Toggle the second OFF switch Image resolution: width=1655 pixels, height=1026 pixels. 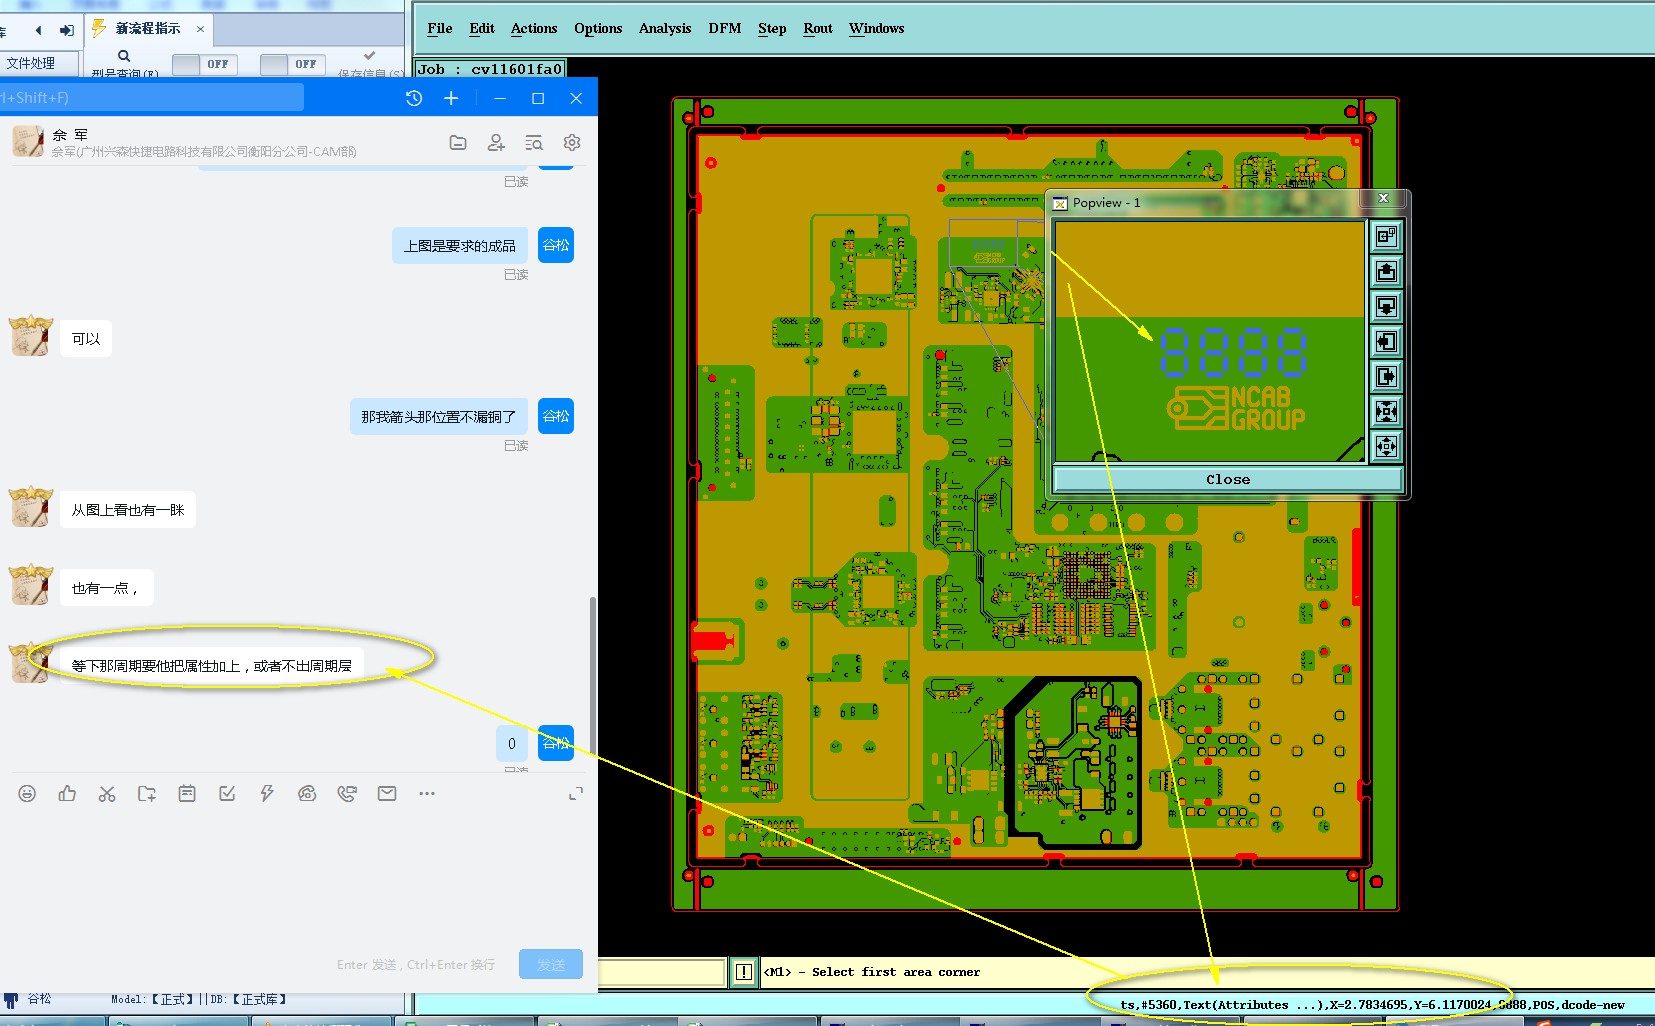[292, 64]
